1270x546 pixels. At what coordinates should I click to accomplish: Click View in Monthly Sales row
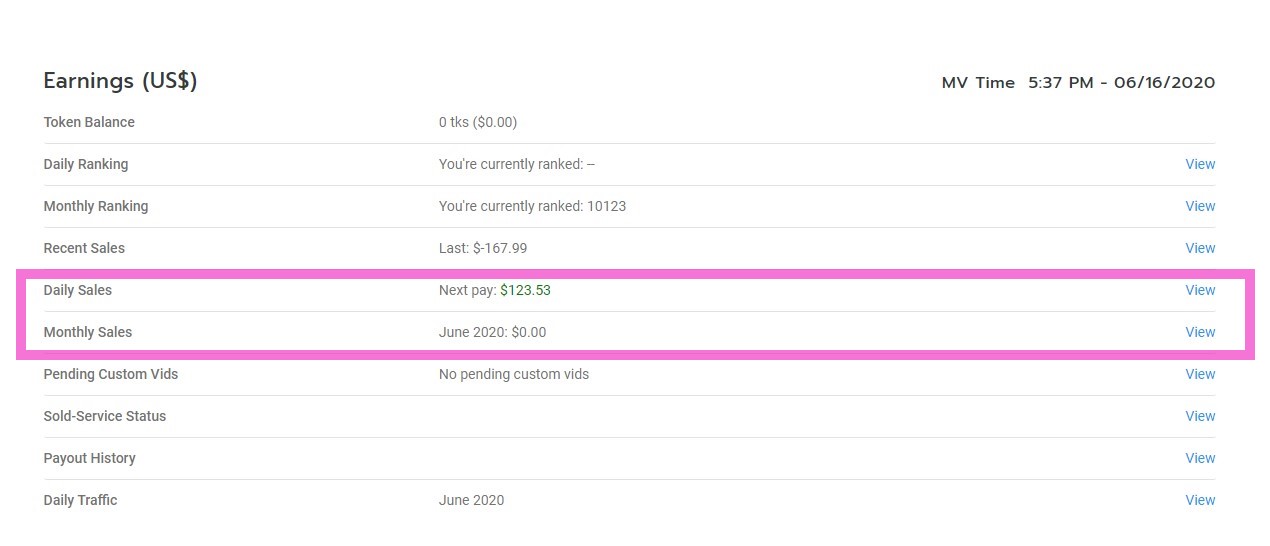(x=1200, y=332)
